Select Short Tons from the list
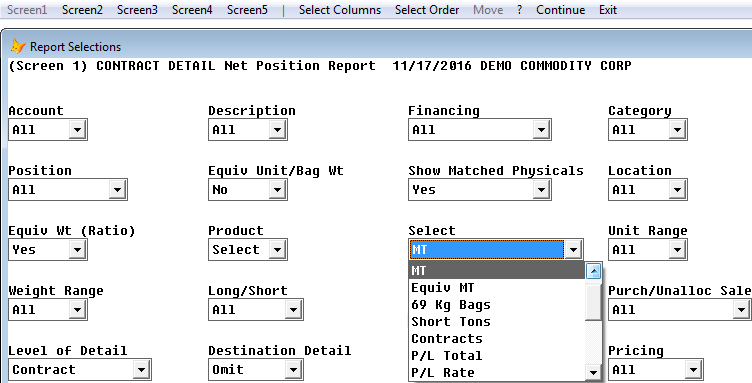Image resolution: width=752 pixels, height=383 pixels. click(x=497, y=322)
